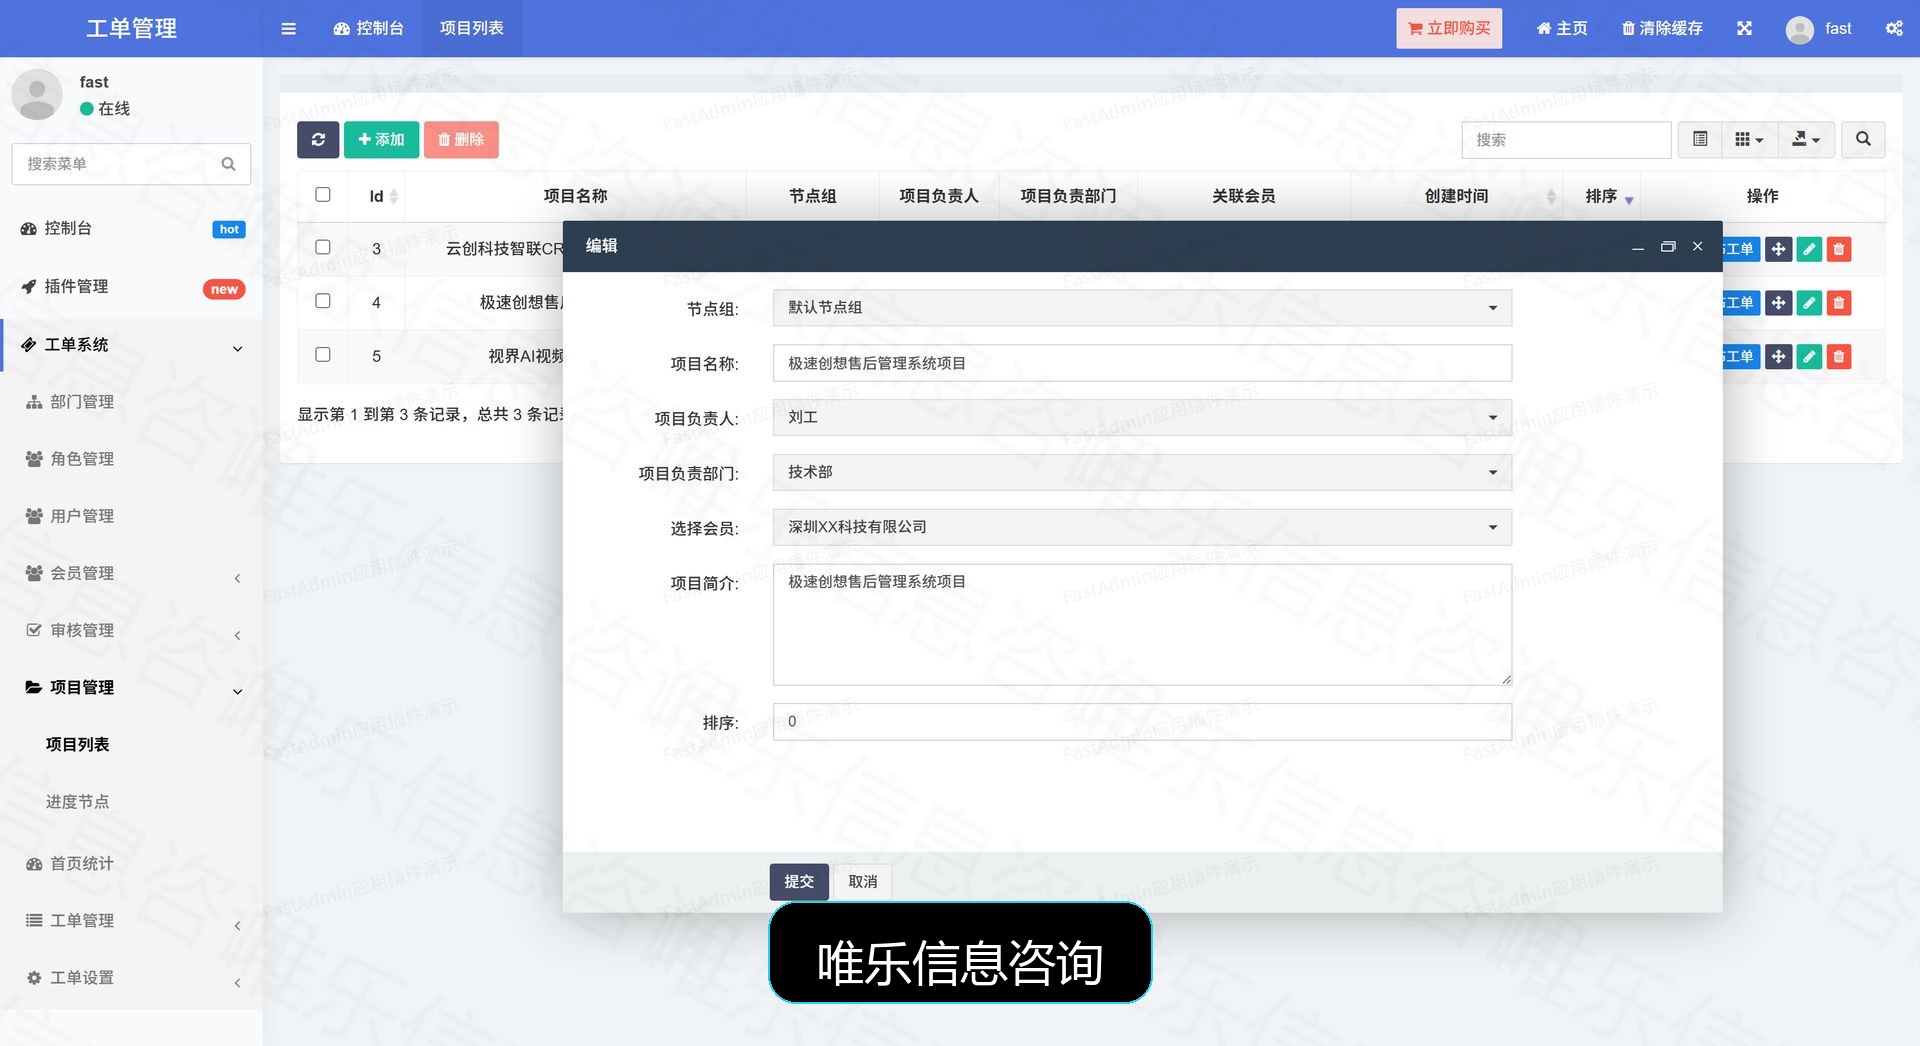The width and height of the screenshot is (1920, 1046).
Task: Expand the 工单设置 sidebar menu
Action: 131,978
